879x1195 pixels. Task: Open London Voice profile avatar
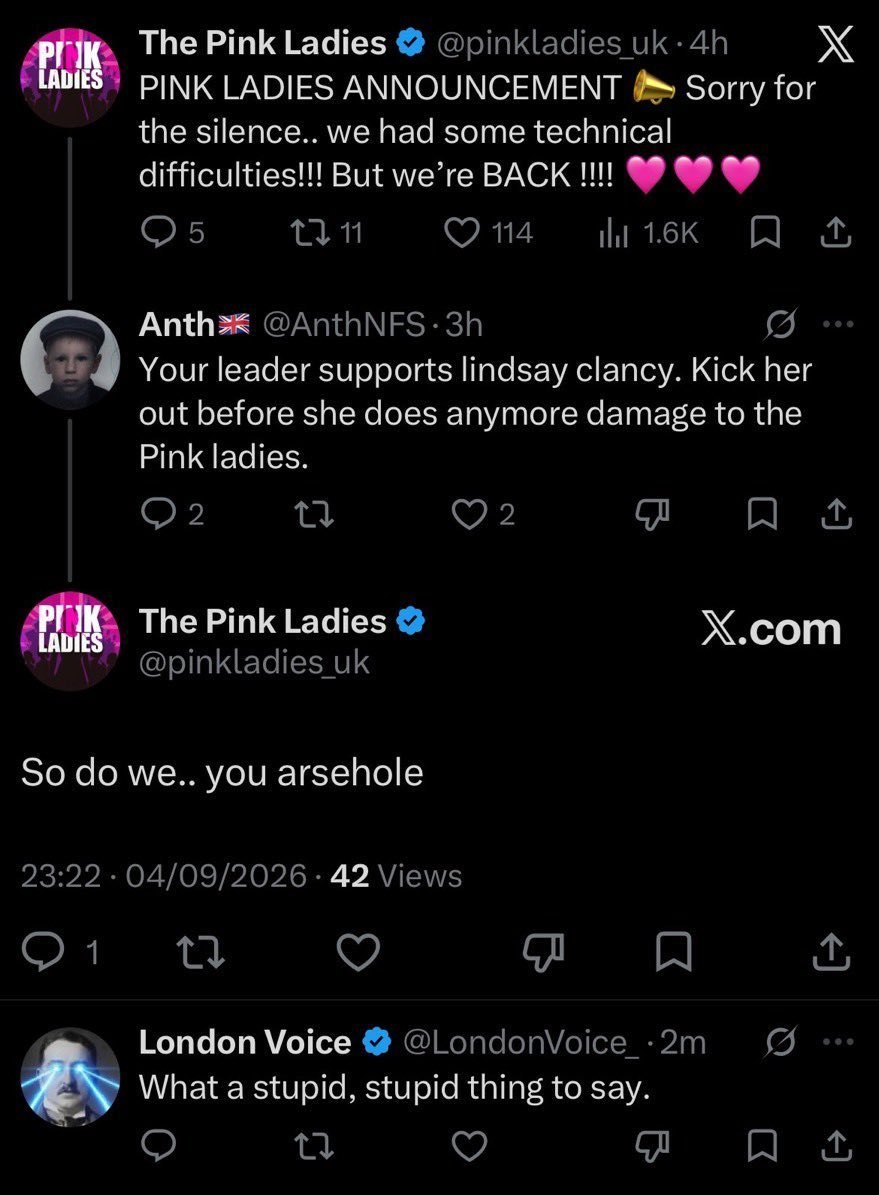pyautogui.click(x=70, y=1077)
